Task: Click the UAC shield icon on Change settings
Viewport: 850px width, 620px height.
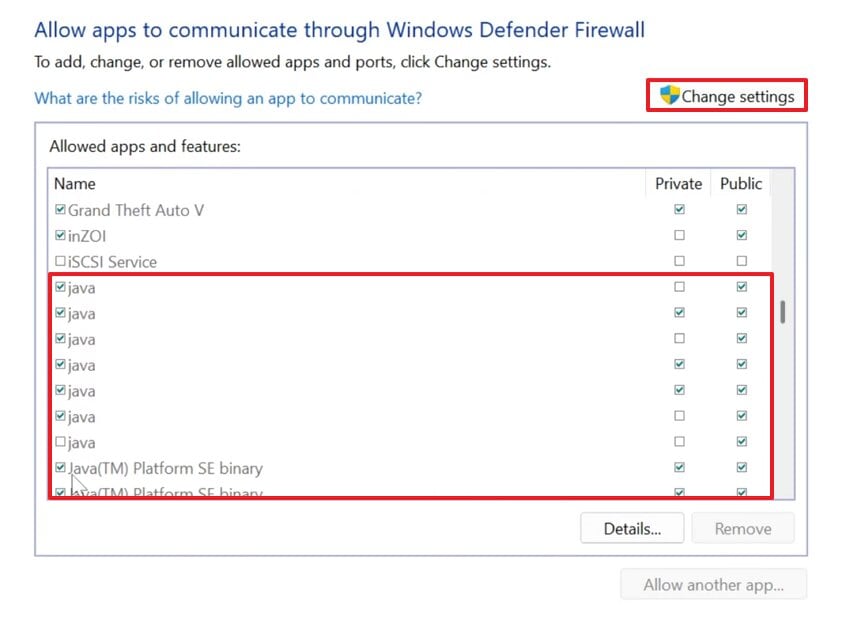Action: [x=669, y=95]
